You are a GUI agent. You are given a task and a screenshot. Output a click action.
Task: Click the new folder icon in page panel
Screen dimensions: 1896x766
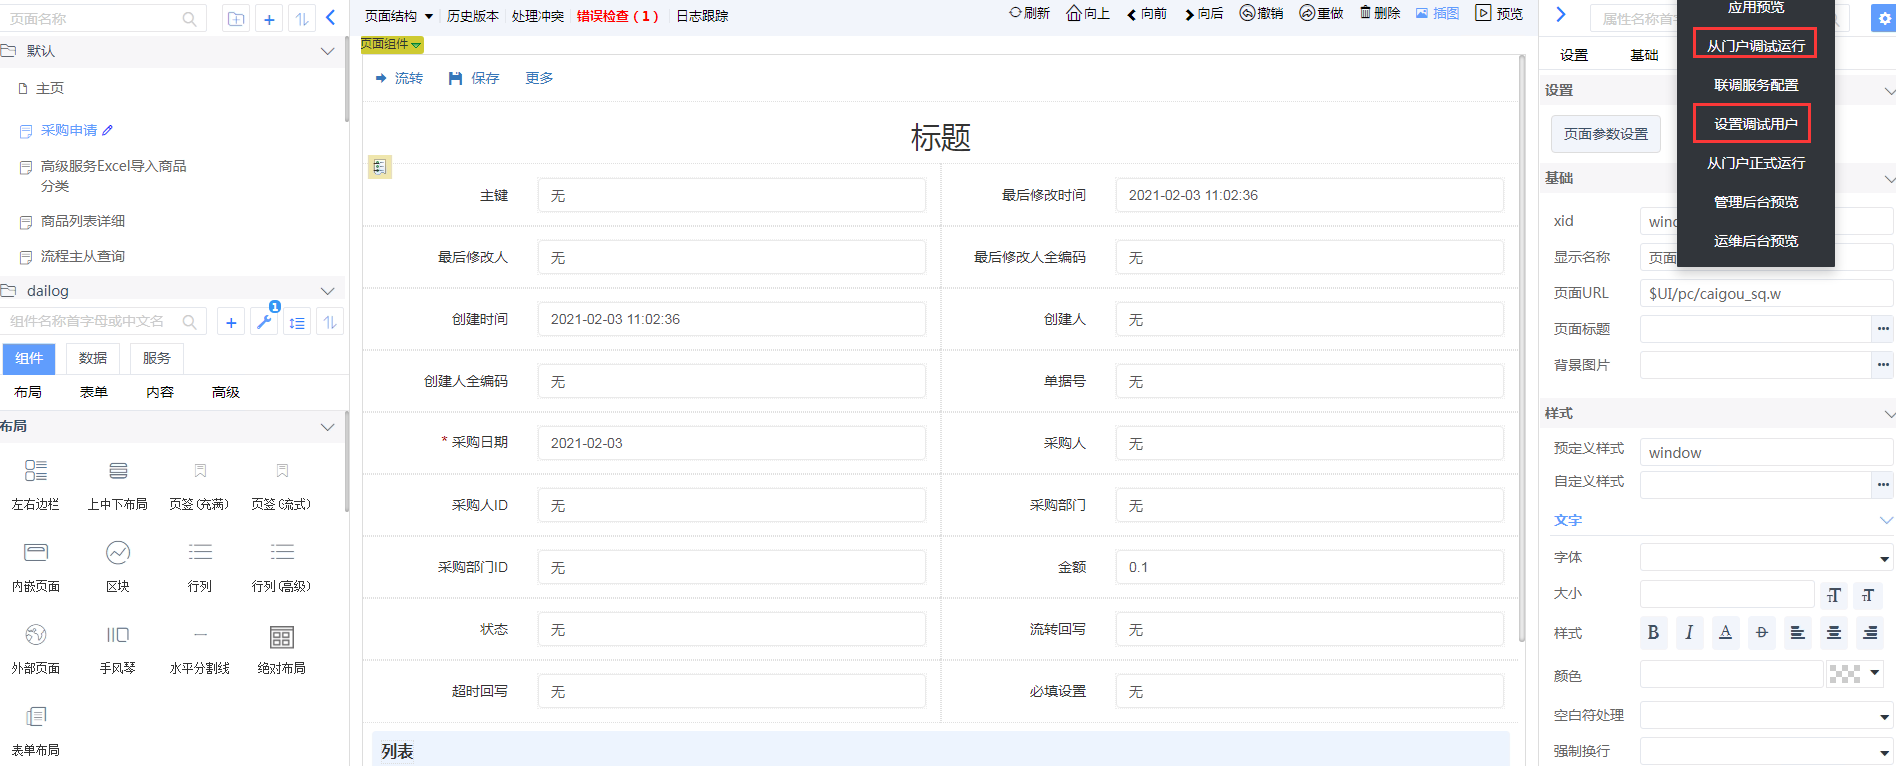[236, 19]
